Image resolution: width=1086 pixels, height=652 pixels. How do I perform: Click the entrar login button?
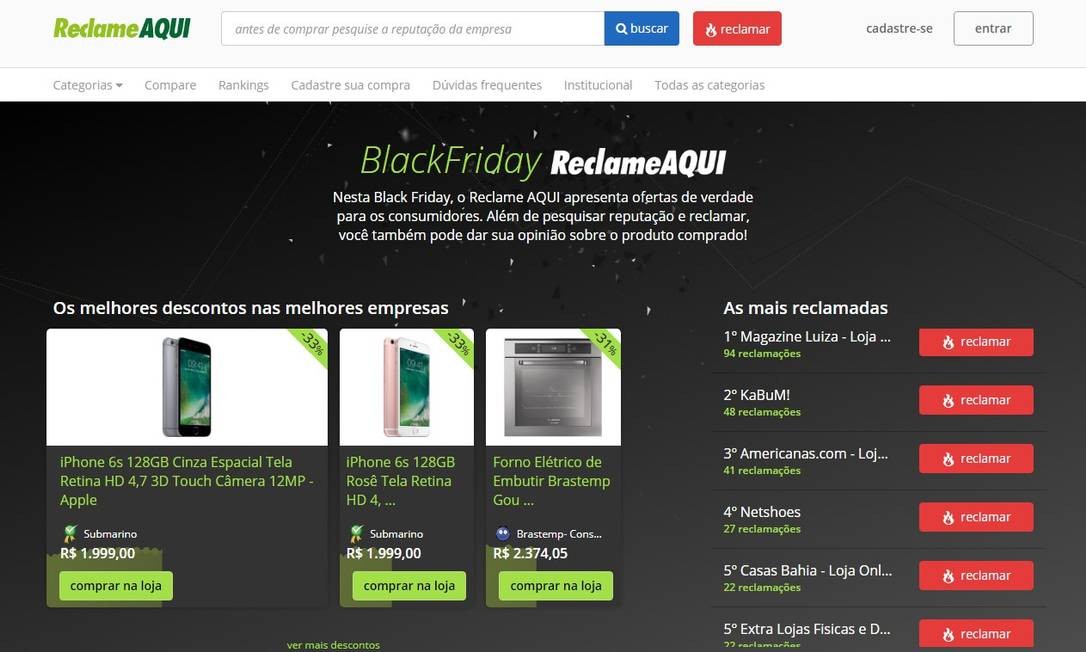tap(993, 29)
